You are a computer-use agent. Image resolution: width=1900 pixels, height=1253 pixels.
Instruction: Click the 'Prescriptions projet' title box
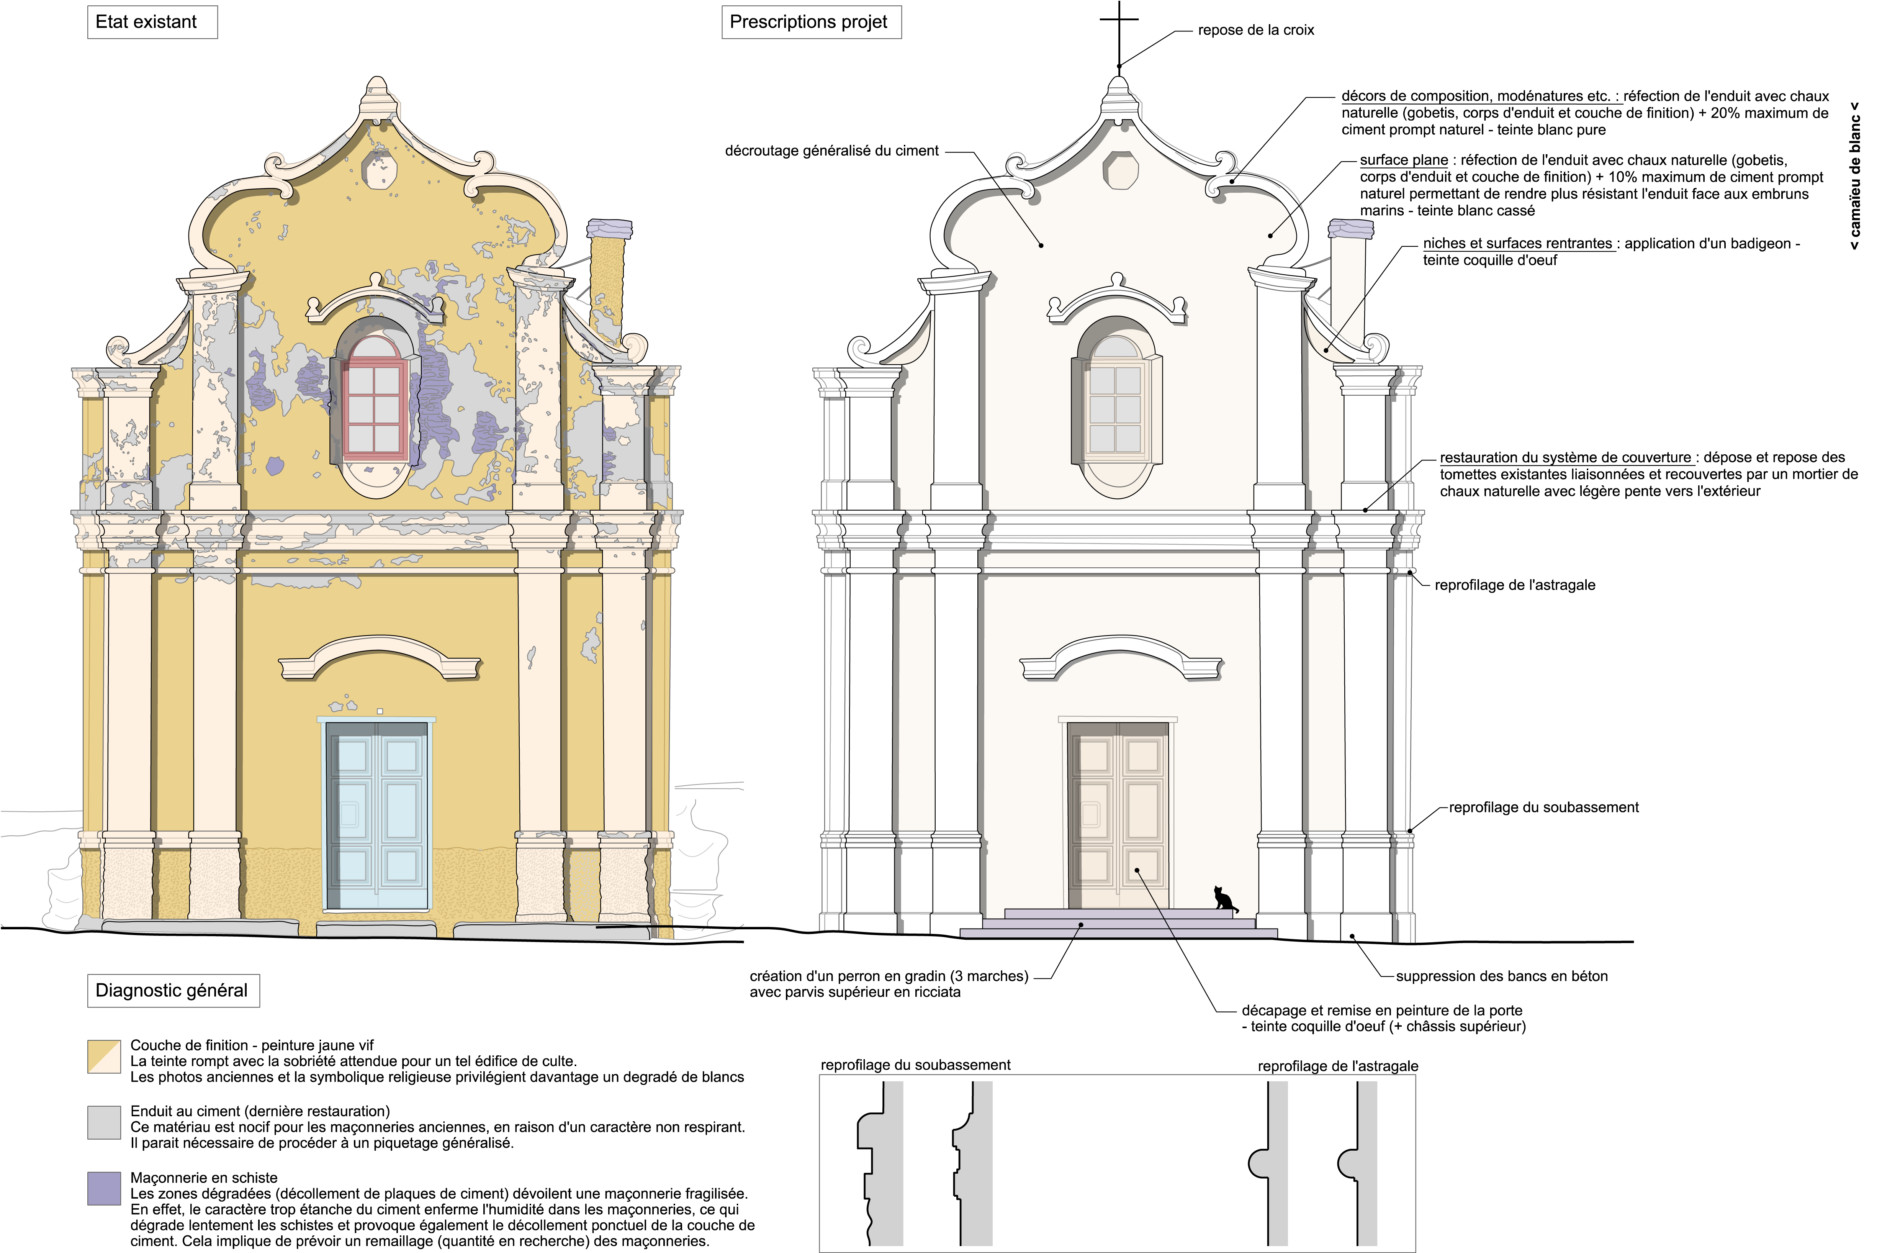click(810, 22)
